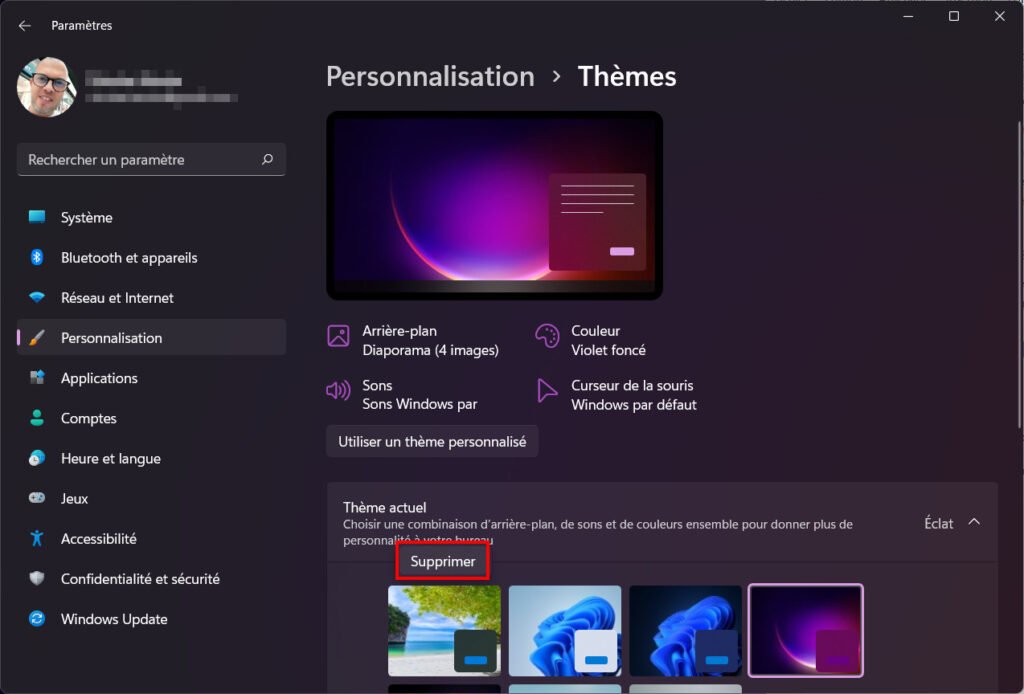Open Couleur Violet foncé setting

point(591,340)
